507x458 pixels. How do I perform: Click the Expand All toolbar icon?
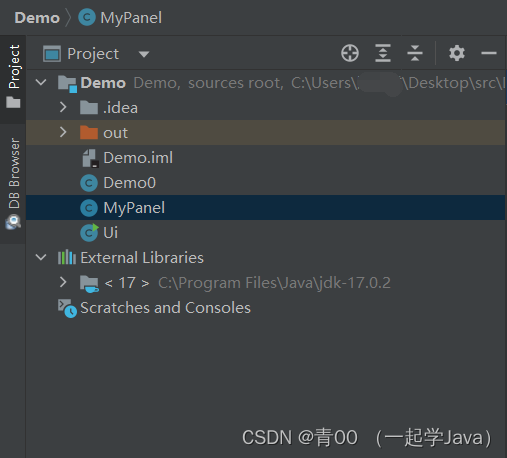pyautogui.click(x=383, y=53)
